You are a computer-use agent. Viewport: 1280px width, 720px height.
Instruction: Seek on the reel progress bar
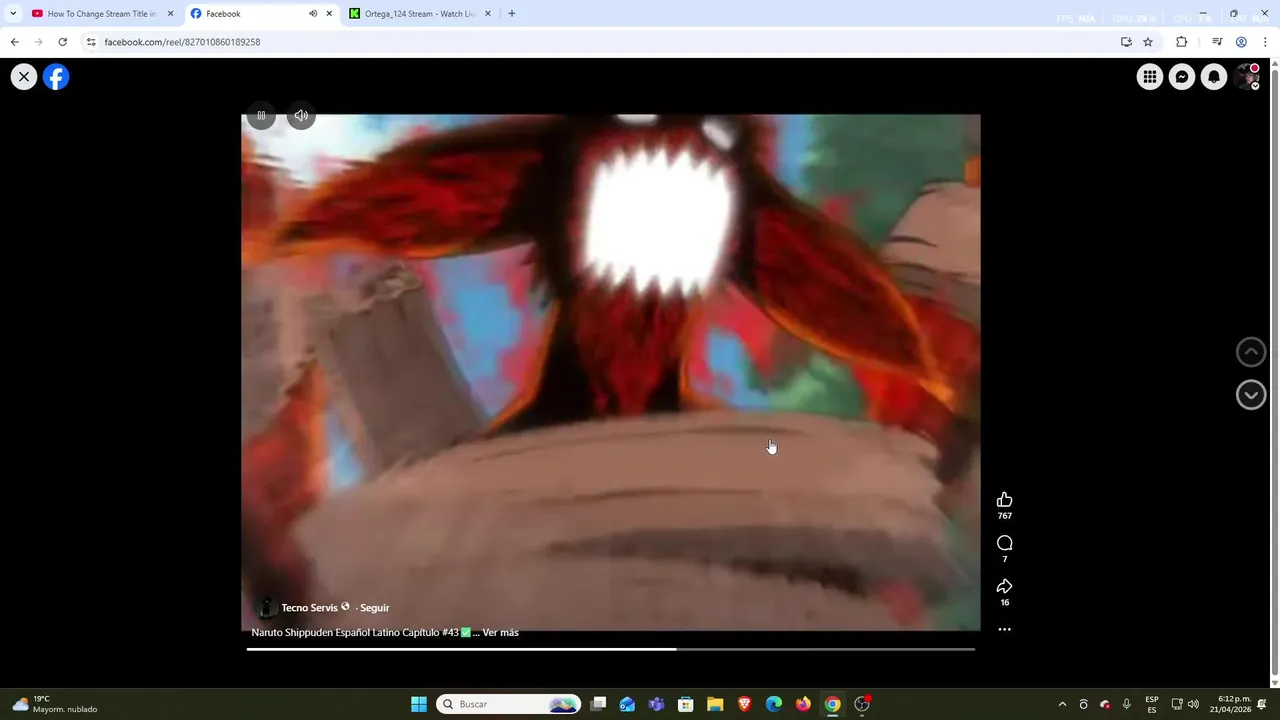[611, 650]
